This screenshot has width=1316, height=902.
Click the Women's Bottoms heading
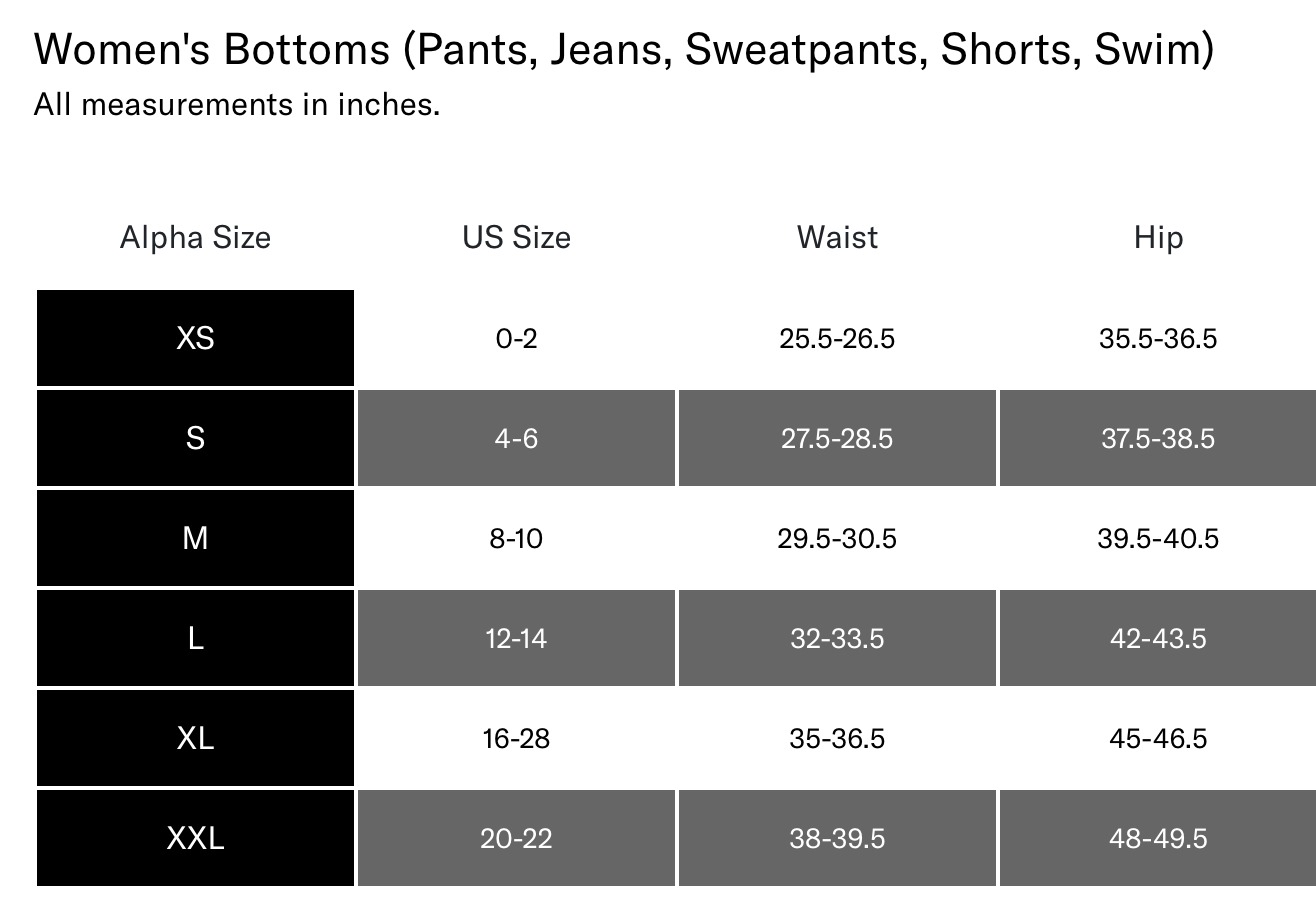coord(623,50)
